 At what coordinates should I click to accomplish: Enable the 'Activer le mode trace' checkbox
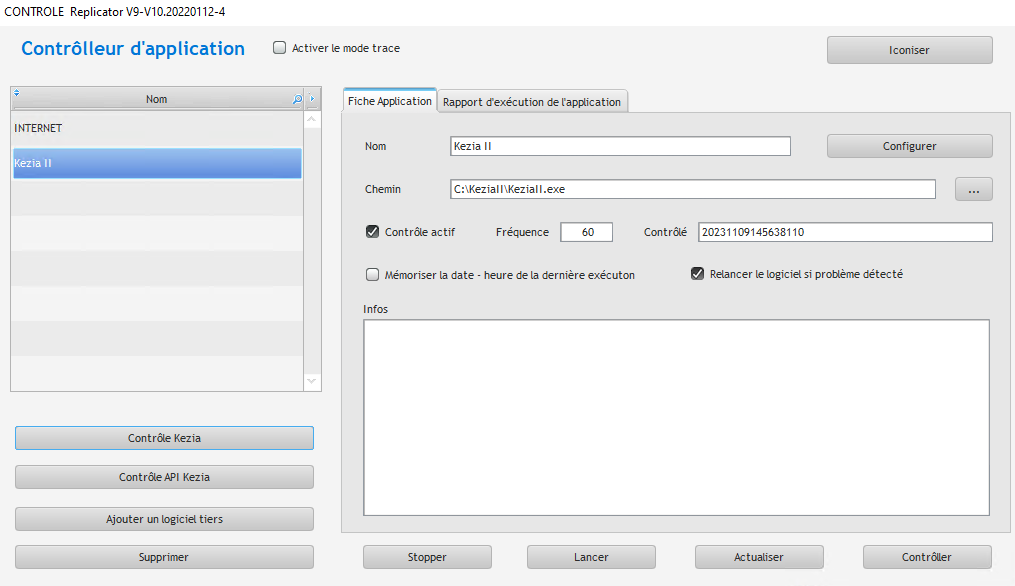280,48
